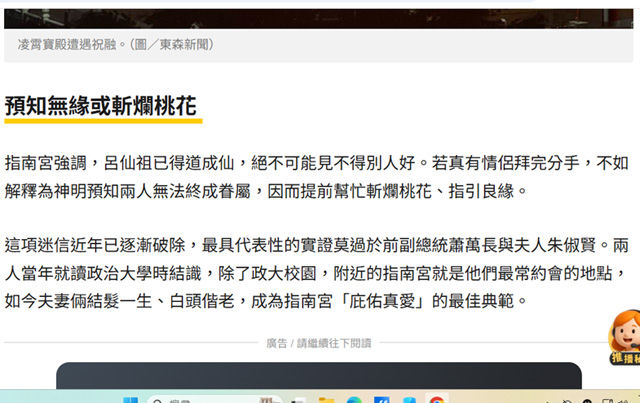Click the orange-haired push notification avatar
640x403 pixels.
pyautogui.click(x=625, y=337)
